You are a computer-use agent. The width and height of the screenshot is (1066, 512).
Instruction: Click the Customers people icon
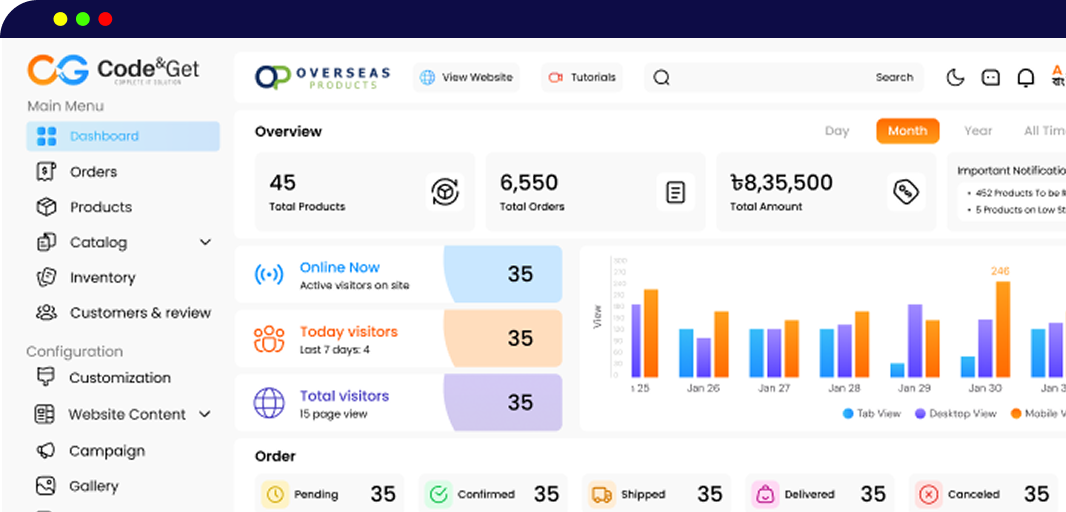pos(46,313)
